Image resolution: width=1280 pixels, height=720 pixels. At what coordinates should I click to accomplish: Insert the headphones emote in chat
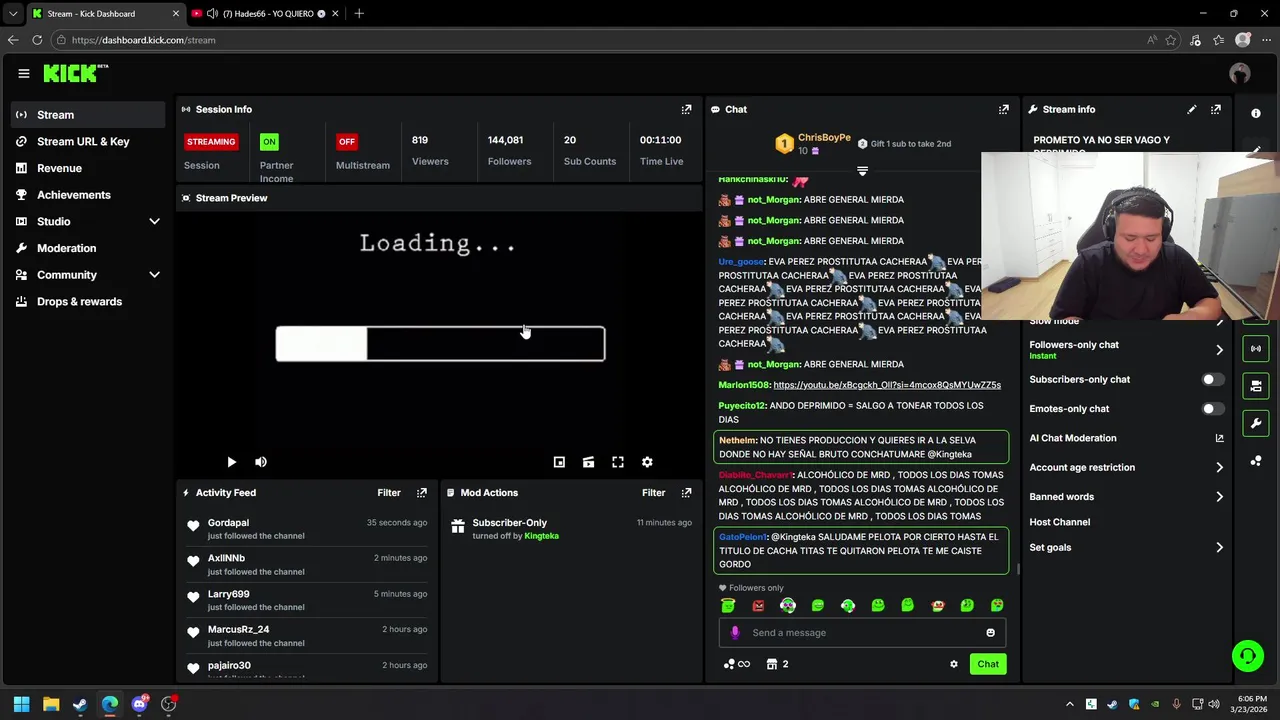coord(788,605)
